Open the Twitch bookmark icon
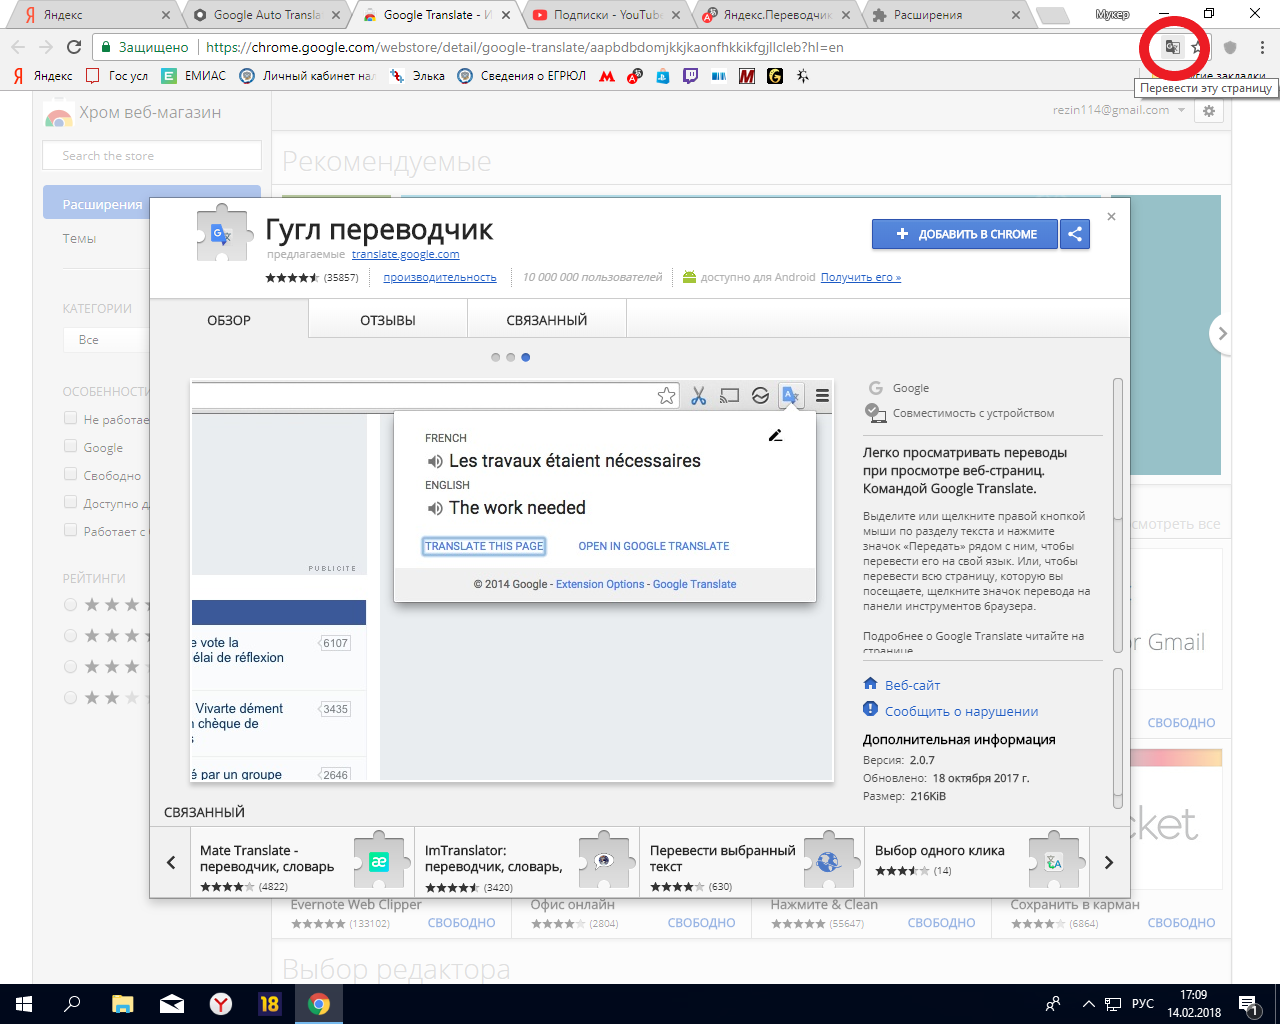Screen dimensions: 1280x1024 tap(690, 76)
